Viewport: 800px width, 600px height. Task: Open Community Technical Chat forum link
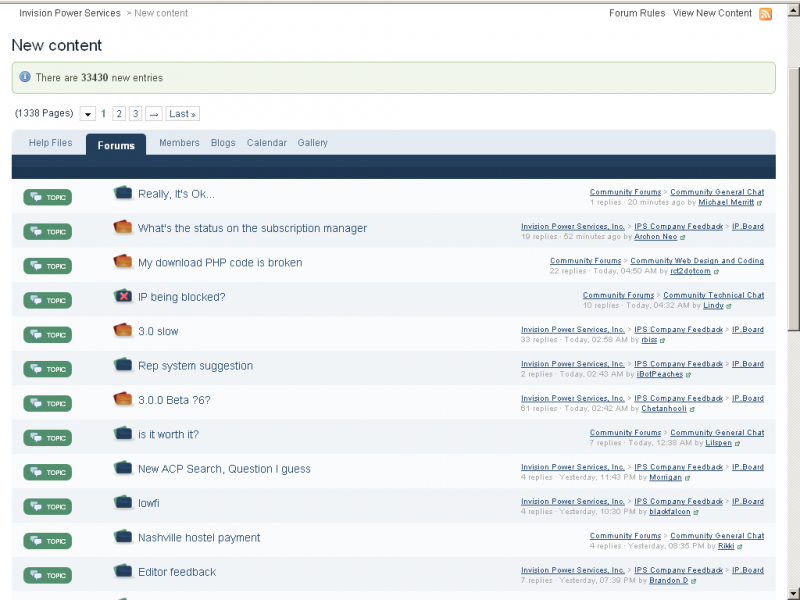(714, 295)
